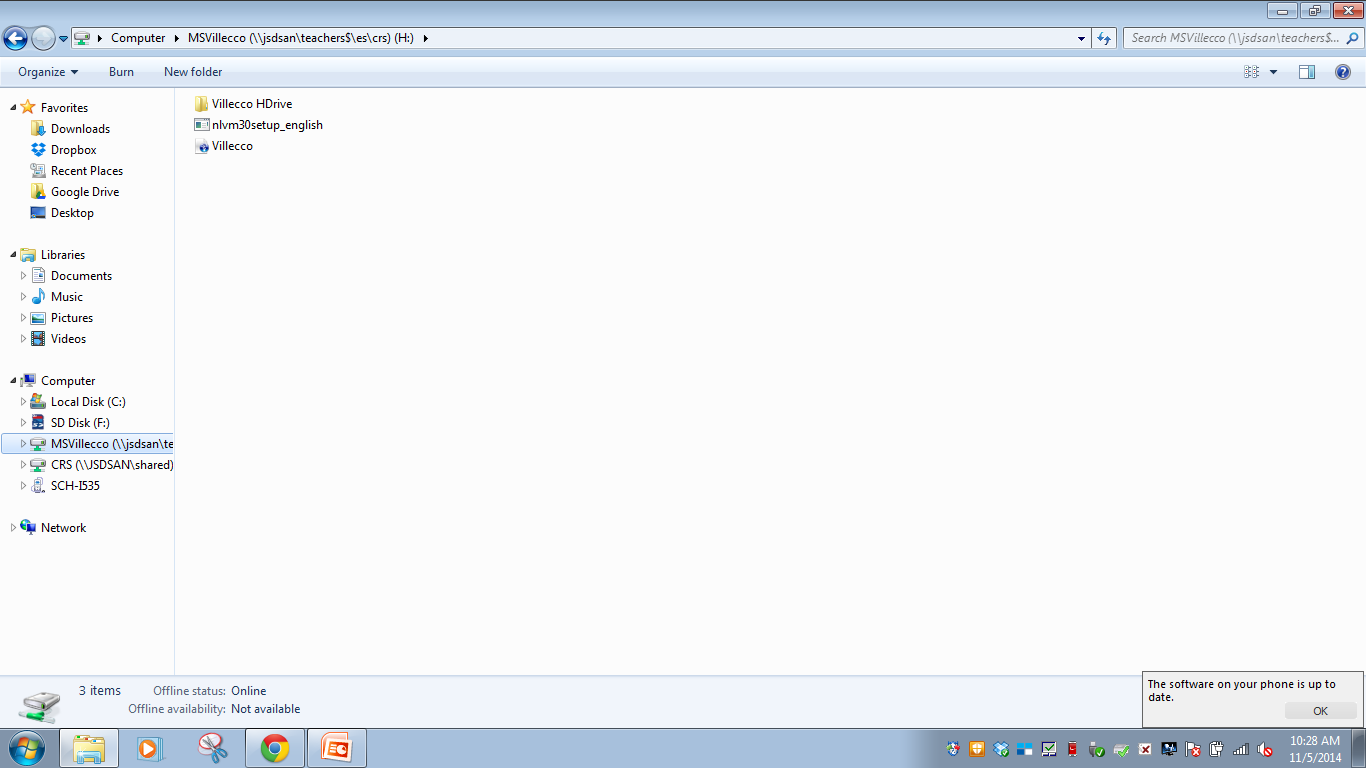Open Windows Media Player from taskbar
This screenshot has height=768, width=1366.
(150, 748)
